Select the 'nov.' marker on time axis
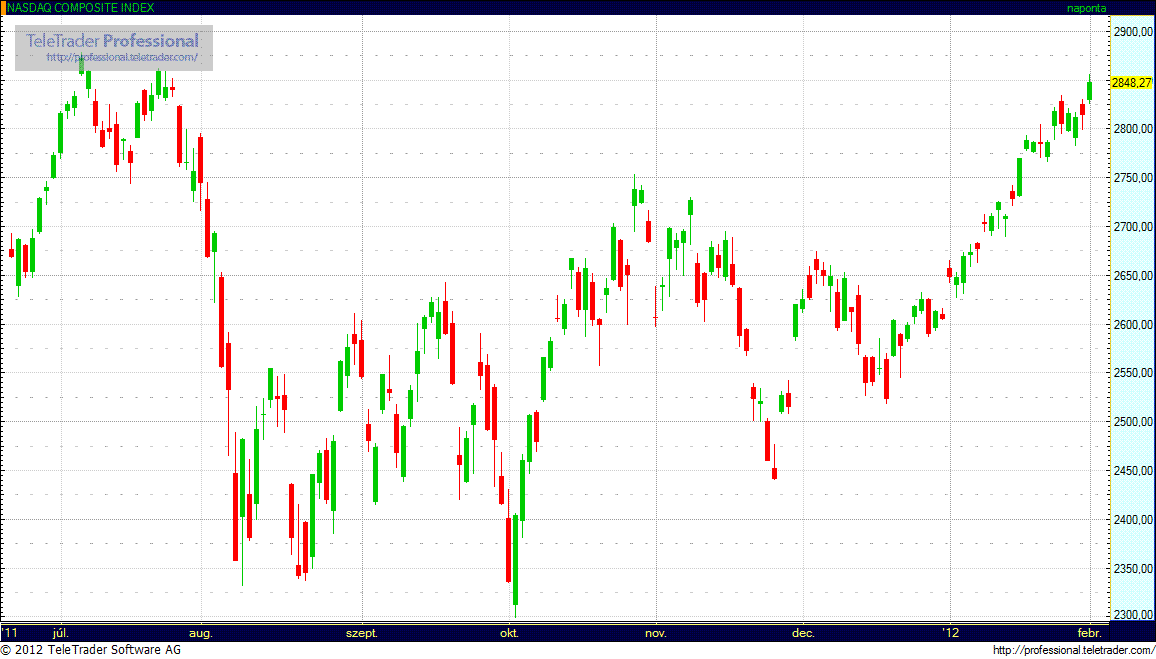 (655, 633)
